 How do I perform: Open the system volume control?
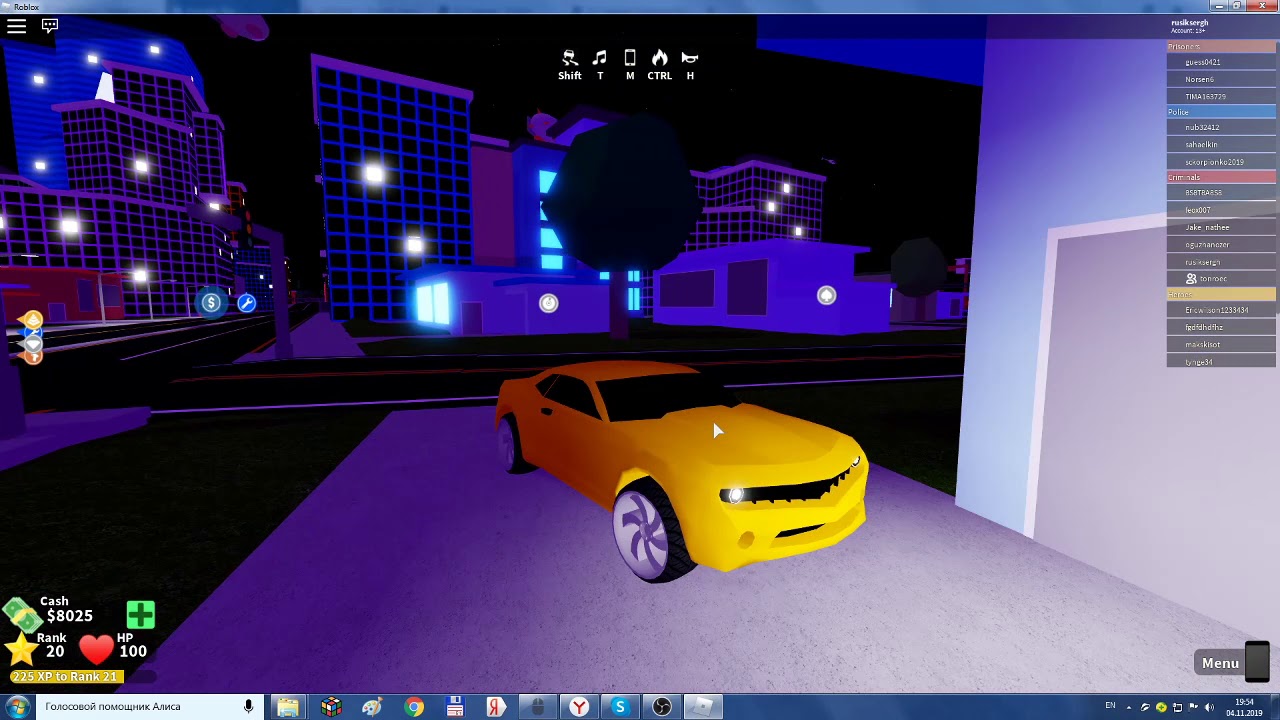point(1209,707)
